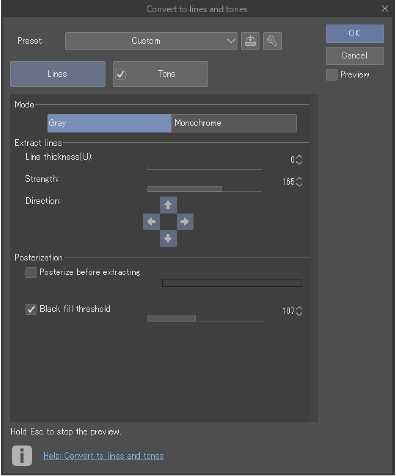396x476 pixels.
Task: Click the Line thickness value 0
Action: coord(292,160)
